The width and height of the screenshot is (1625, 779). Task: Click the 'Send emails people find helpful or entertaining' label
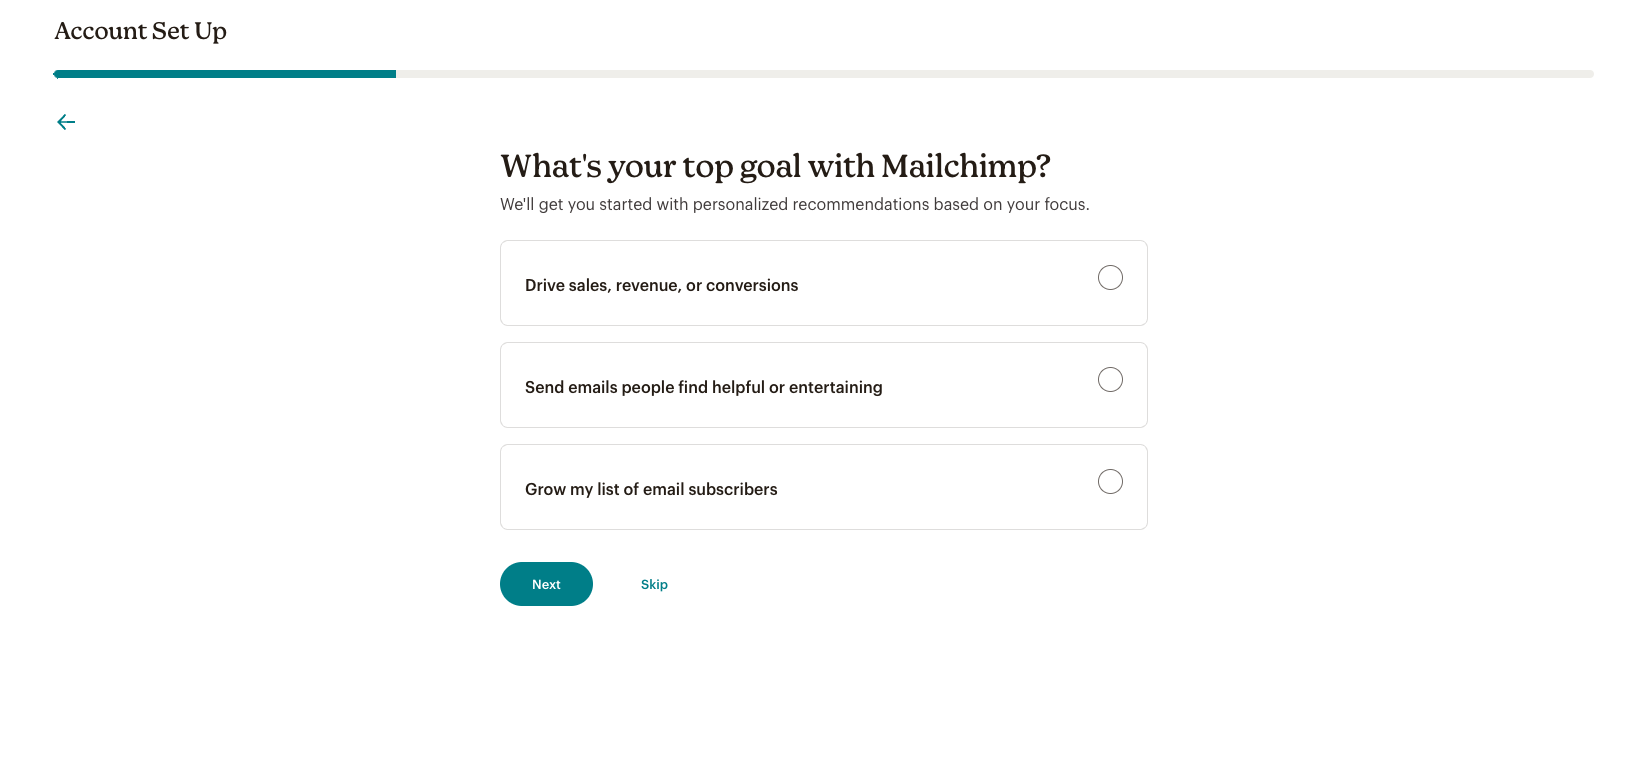703,388
